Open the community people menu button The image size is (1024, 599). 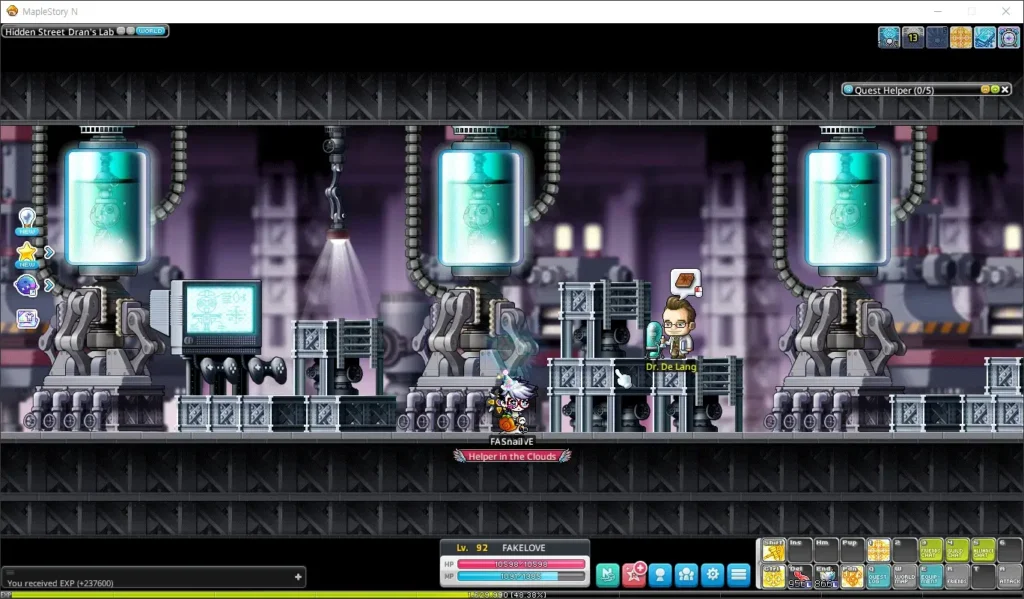coord(686,575)
